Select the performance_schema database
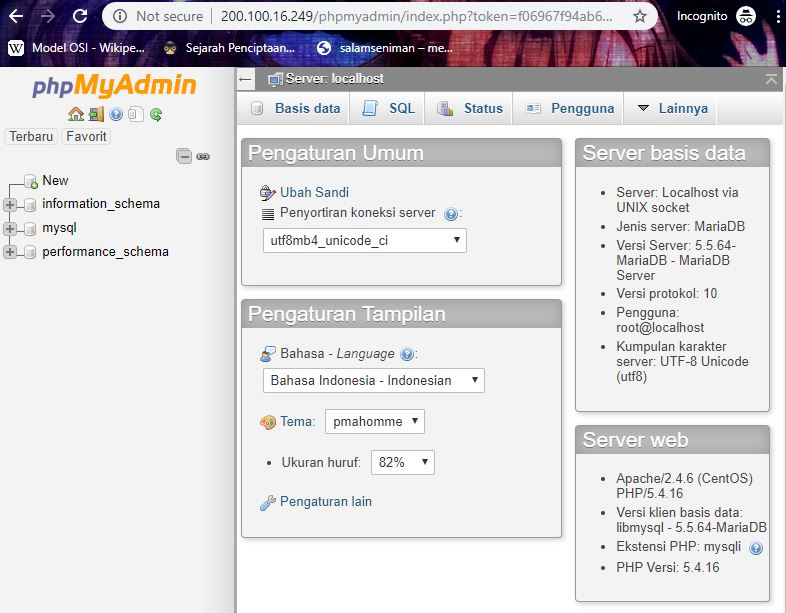The height and width of the screenshot is (613, 786). pyautogui.click(x=105, y=252)
